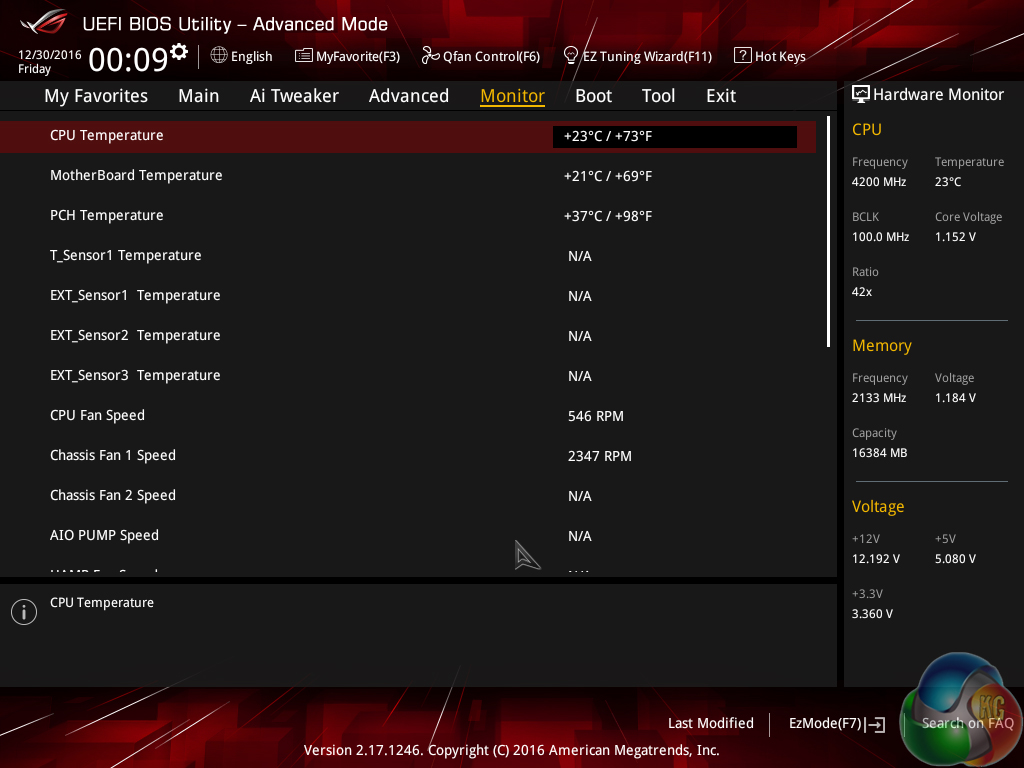This screenshot has width=1024, height=768.
Task: Click memory voltage 1.184 V value
Action: (x=955, y=398)
